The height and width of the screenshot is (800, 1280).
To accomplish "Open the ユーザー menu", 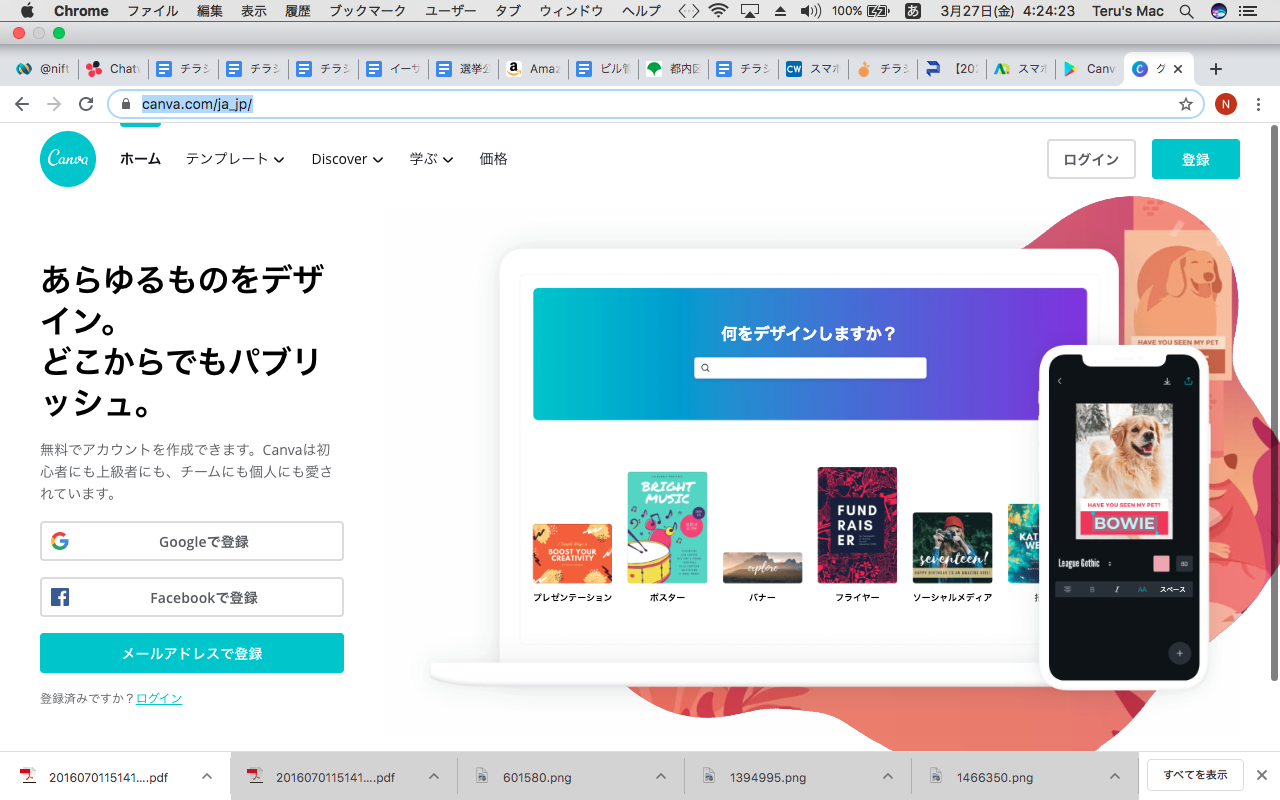I will click(451, 11).
